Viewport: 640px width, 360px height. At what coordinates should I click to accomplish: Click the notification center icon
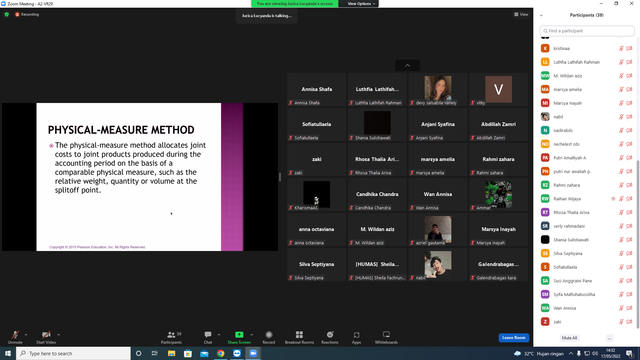pos(630,353)
